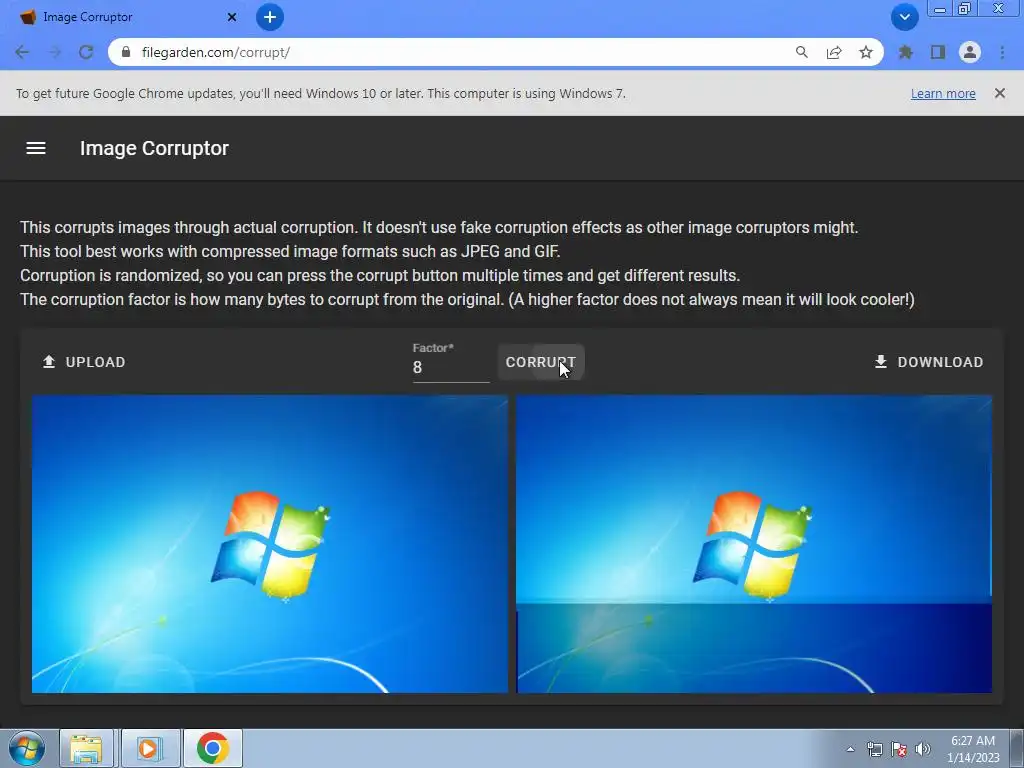The width and height of the screenshot is (1024, 768).
Task: Select the Image Corruptor browser tab
Action: pos(127,17)
